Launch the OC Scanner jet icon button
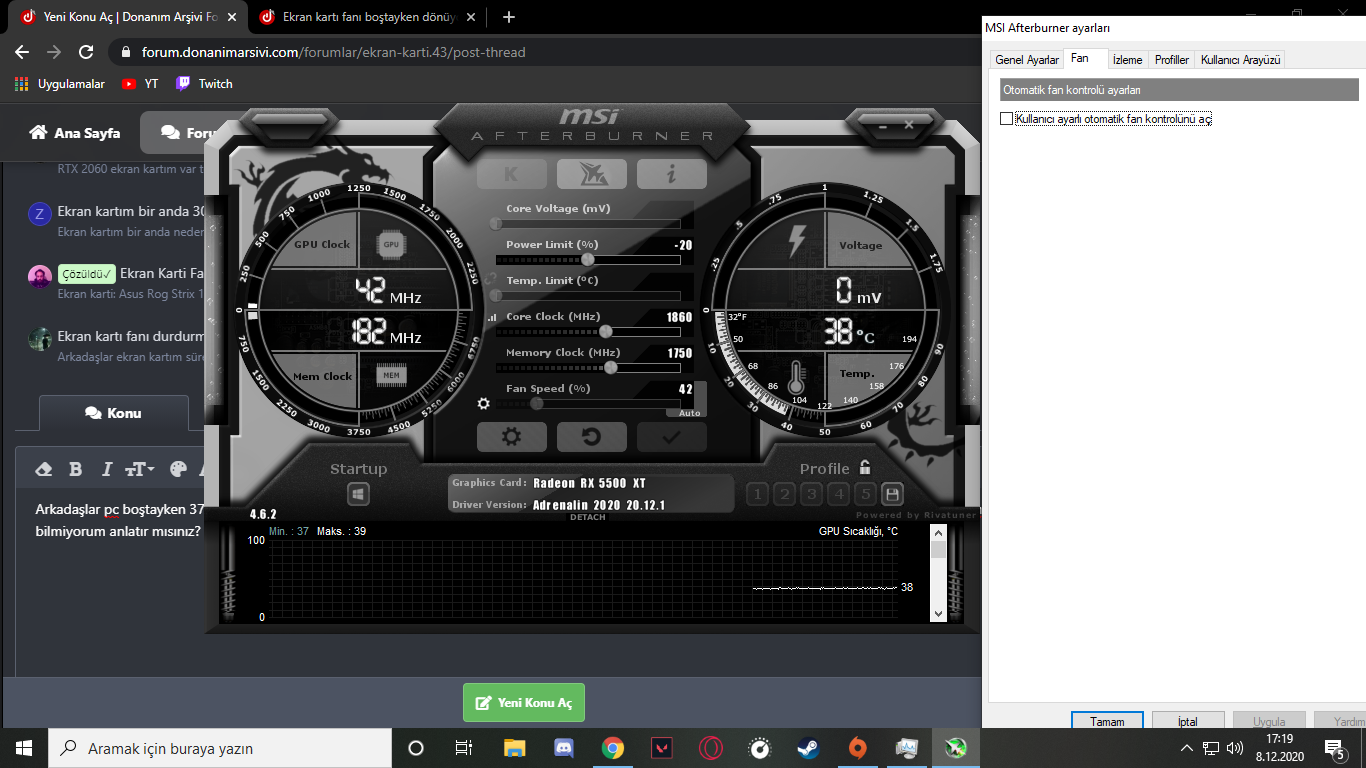Viewport: 1366px width, 768px height. (591, 174)
